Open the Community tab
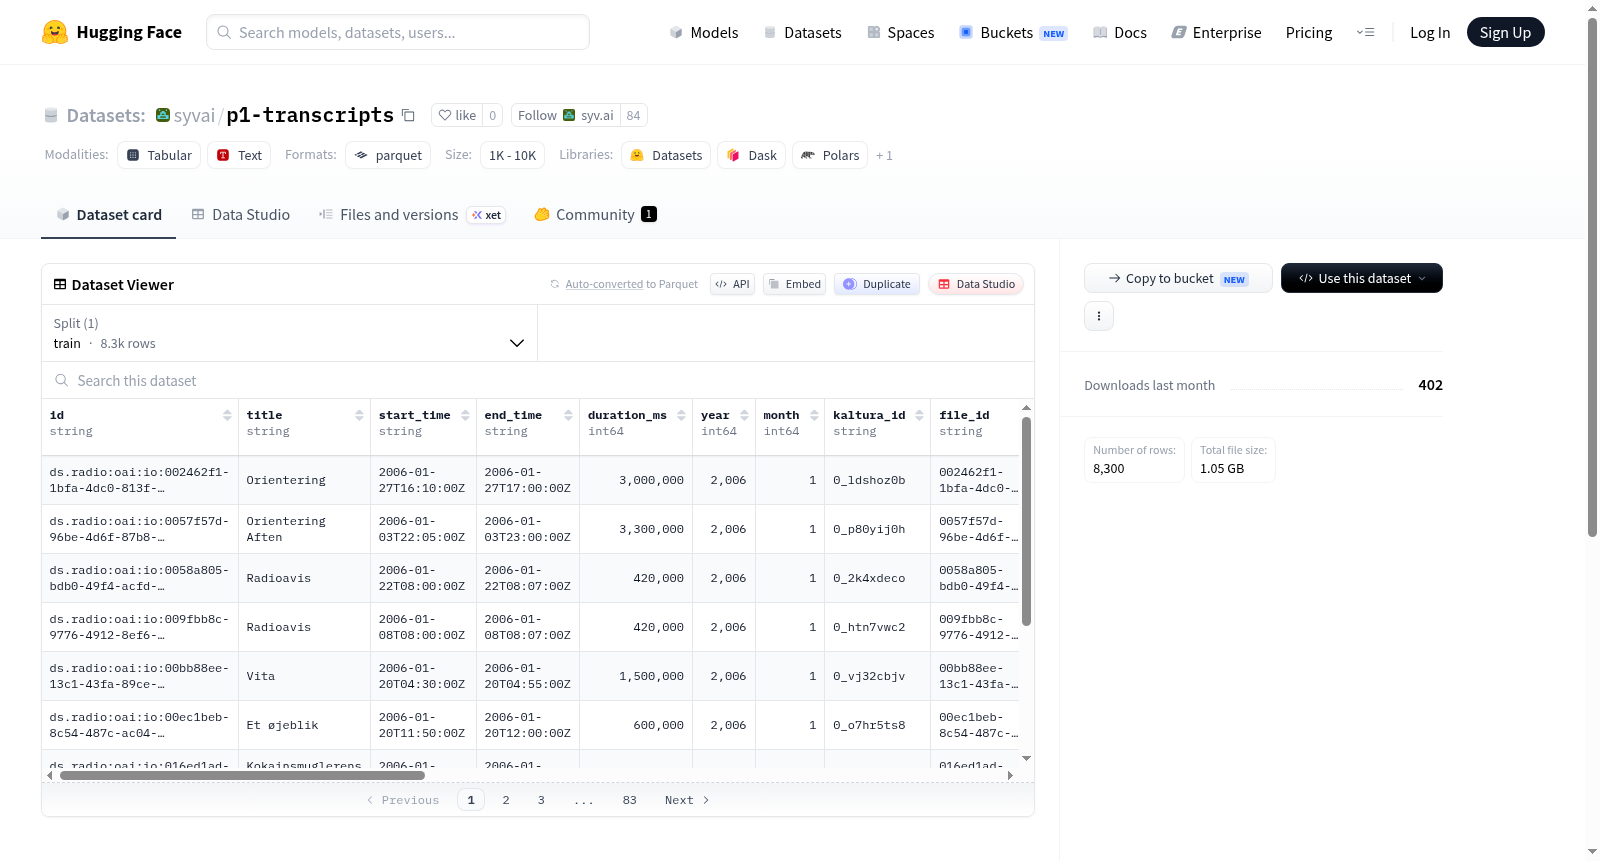Viewport: 1600px width, 861px height. (x=595, y=214)
